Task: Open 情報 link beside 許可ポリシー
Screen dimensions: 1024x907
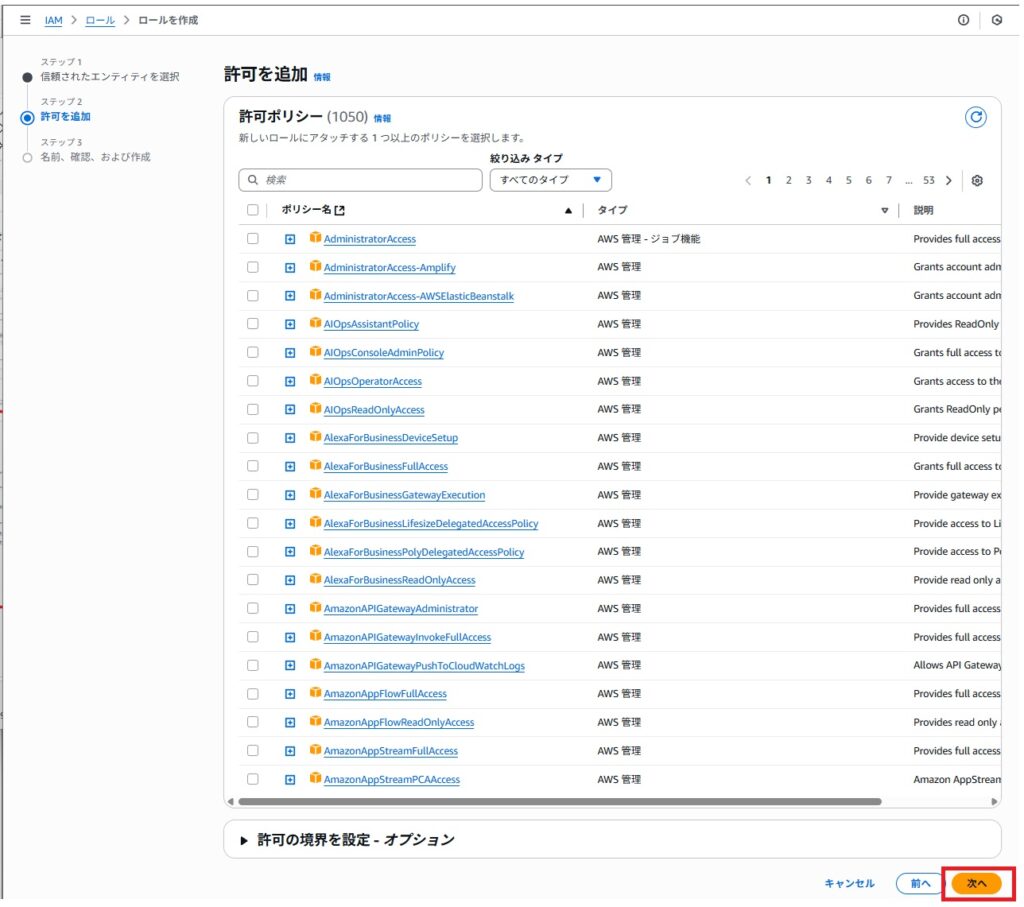Action: coord(382,118)
